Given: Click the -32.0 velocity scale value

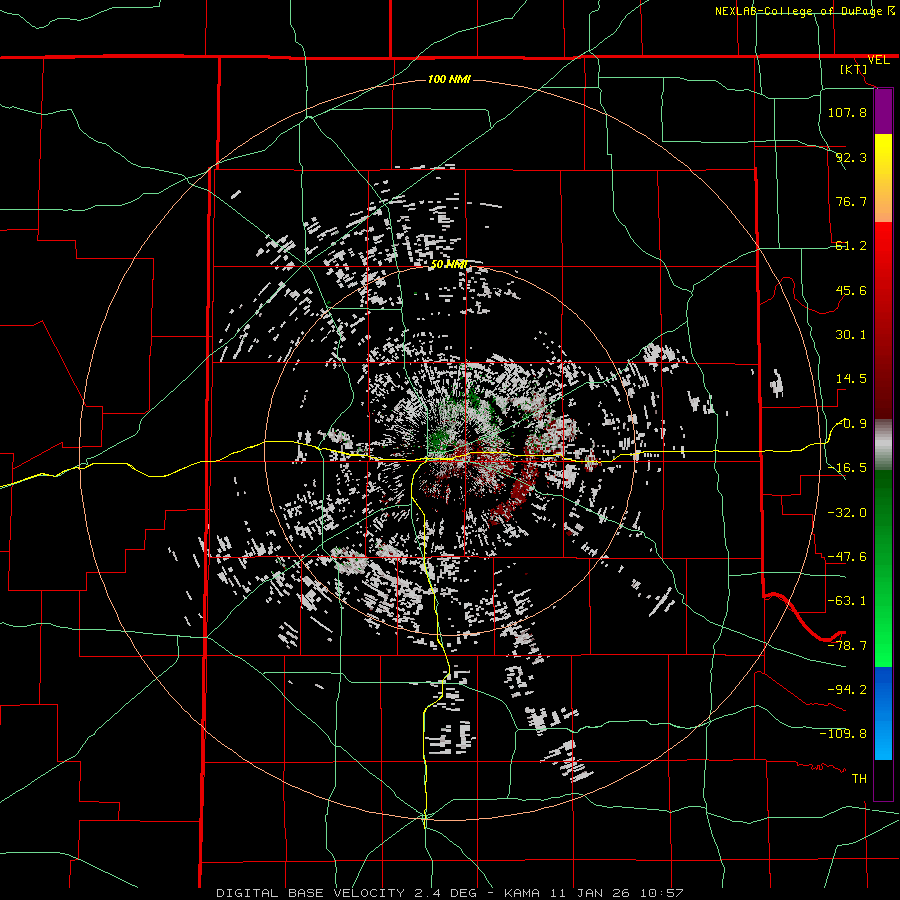Looking at the screenshot, I should click(x=847, y=513).
